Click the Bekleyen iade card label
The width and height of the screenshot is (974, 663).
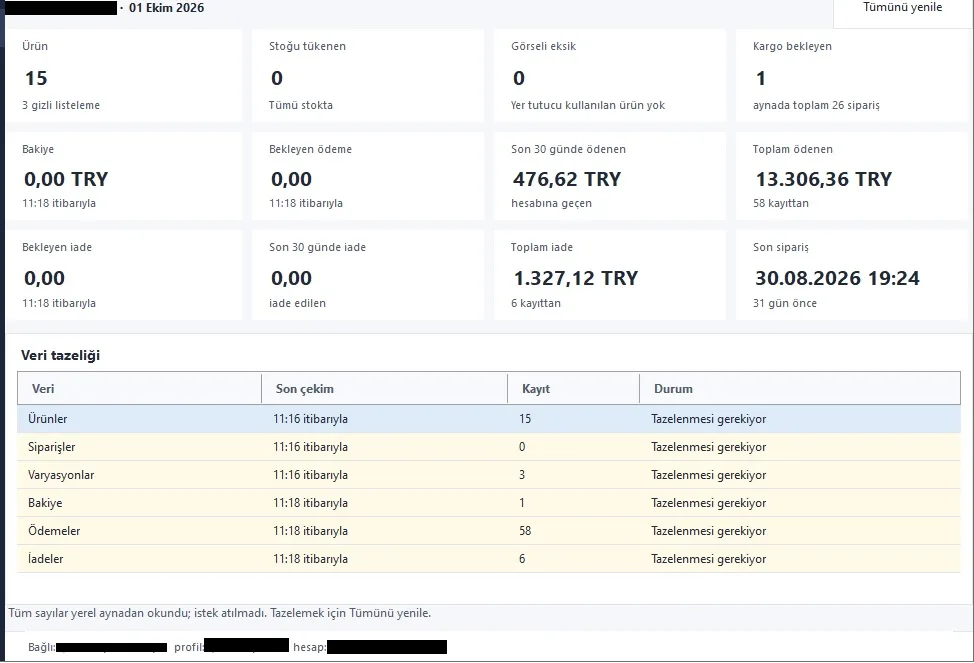57,247
